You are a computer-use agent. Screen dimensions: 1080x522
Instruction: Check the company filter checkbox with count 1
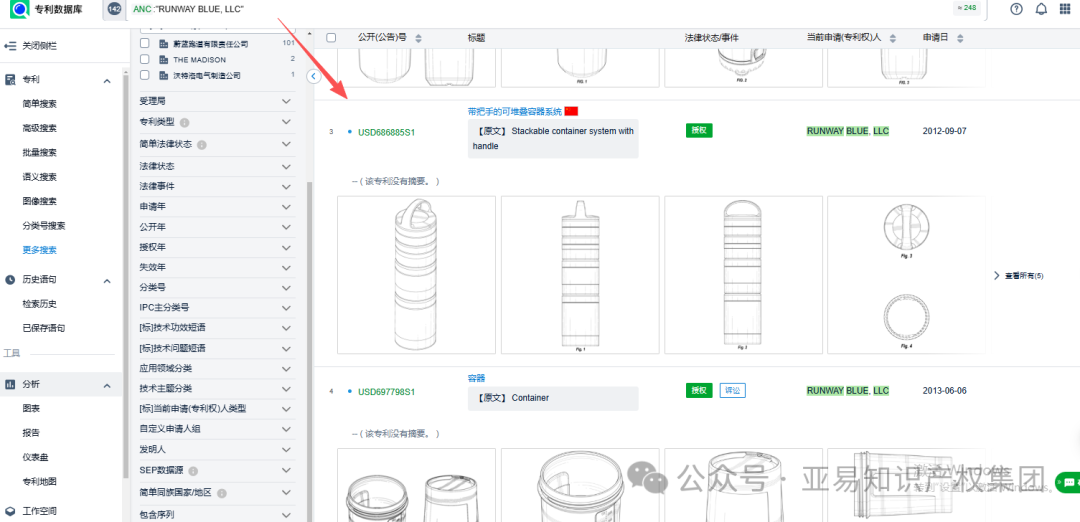(145, 75)
